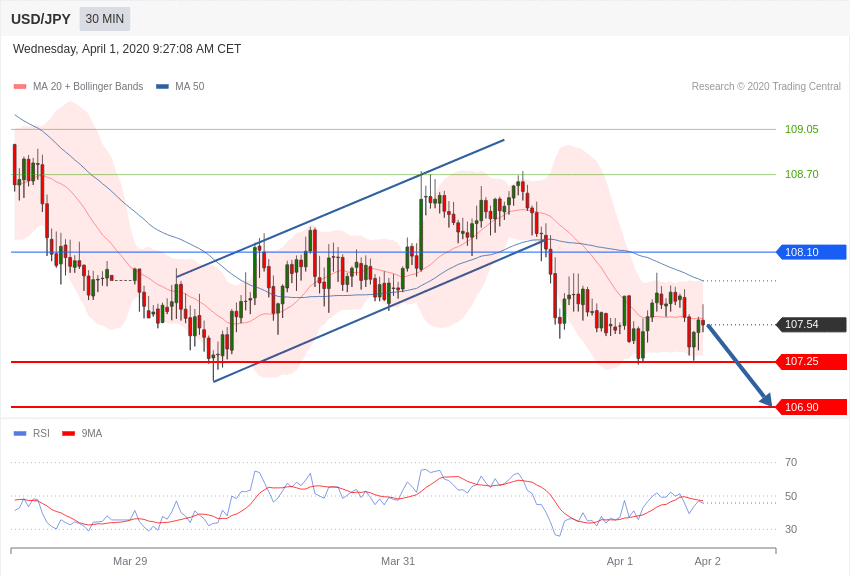Click the 108.70 resistance level label
This screenshot has height=576, width=850.
(802, 174)
